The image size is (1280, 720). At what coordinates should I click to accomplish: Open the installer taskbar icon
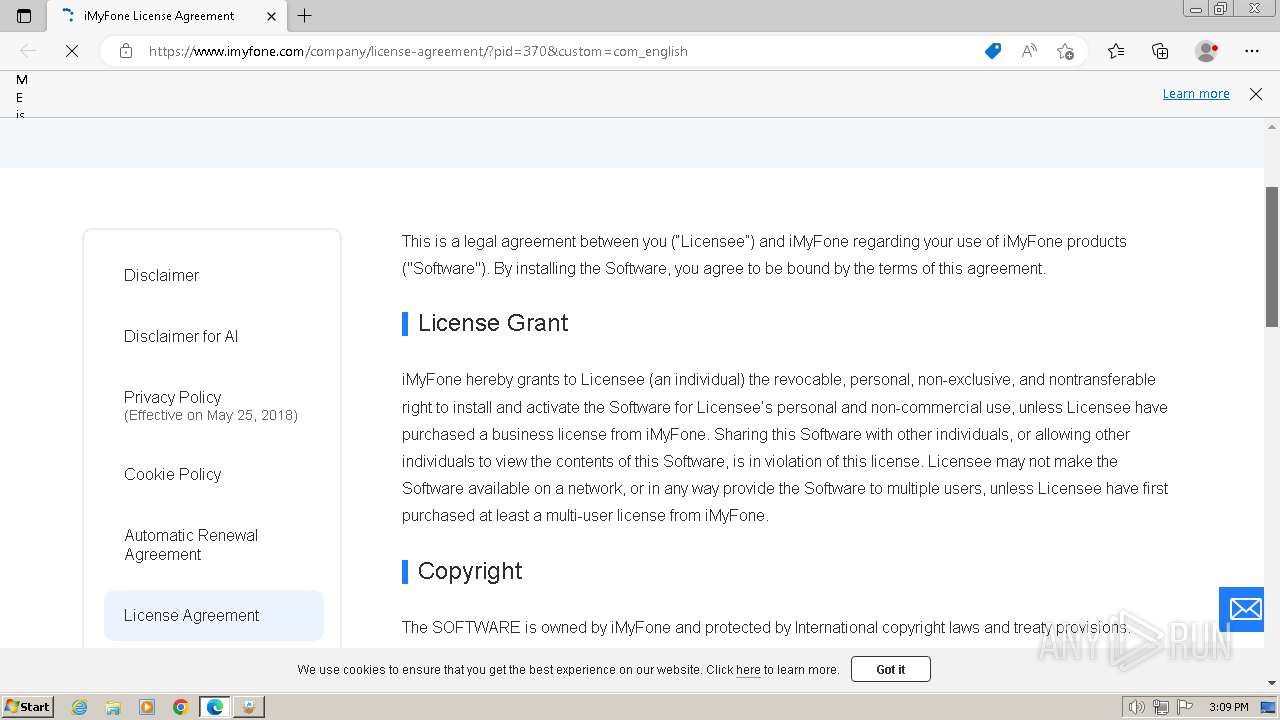coord(249,707)
